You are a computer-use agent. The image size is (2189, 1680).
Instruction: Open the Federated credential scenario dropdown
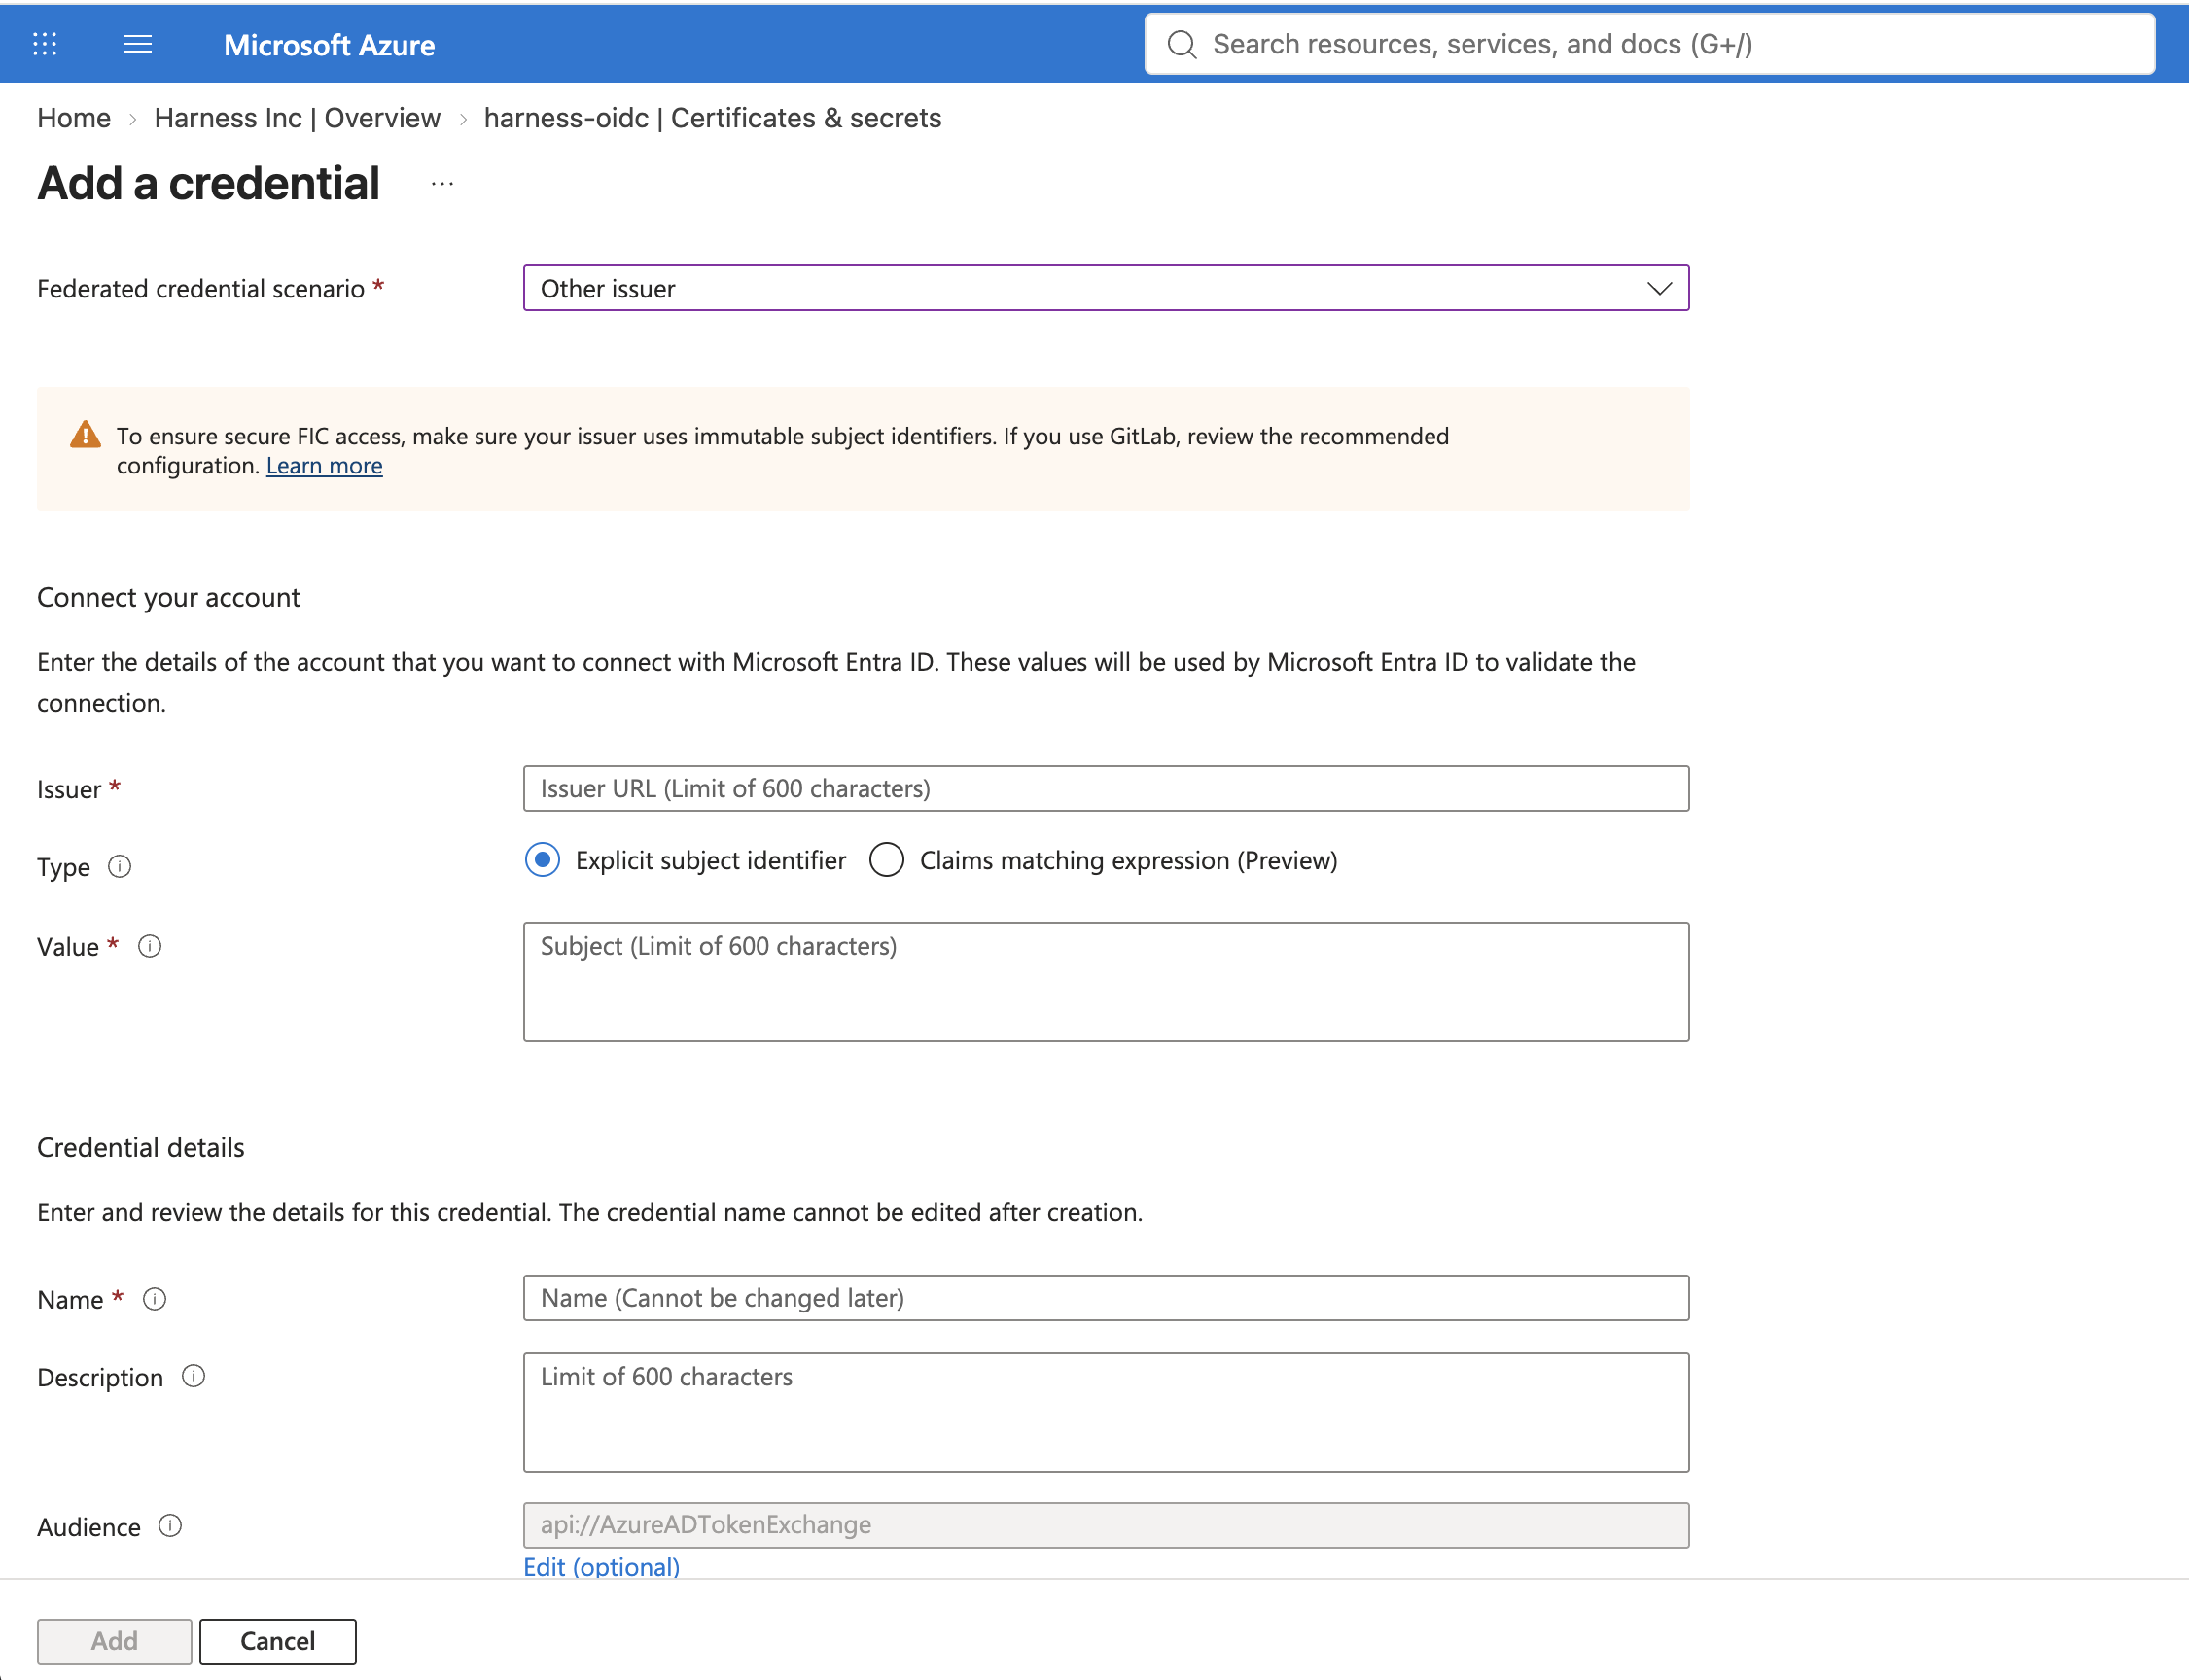tap(1106, 288)
